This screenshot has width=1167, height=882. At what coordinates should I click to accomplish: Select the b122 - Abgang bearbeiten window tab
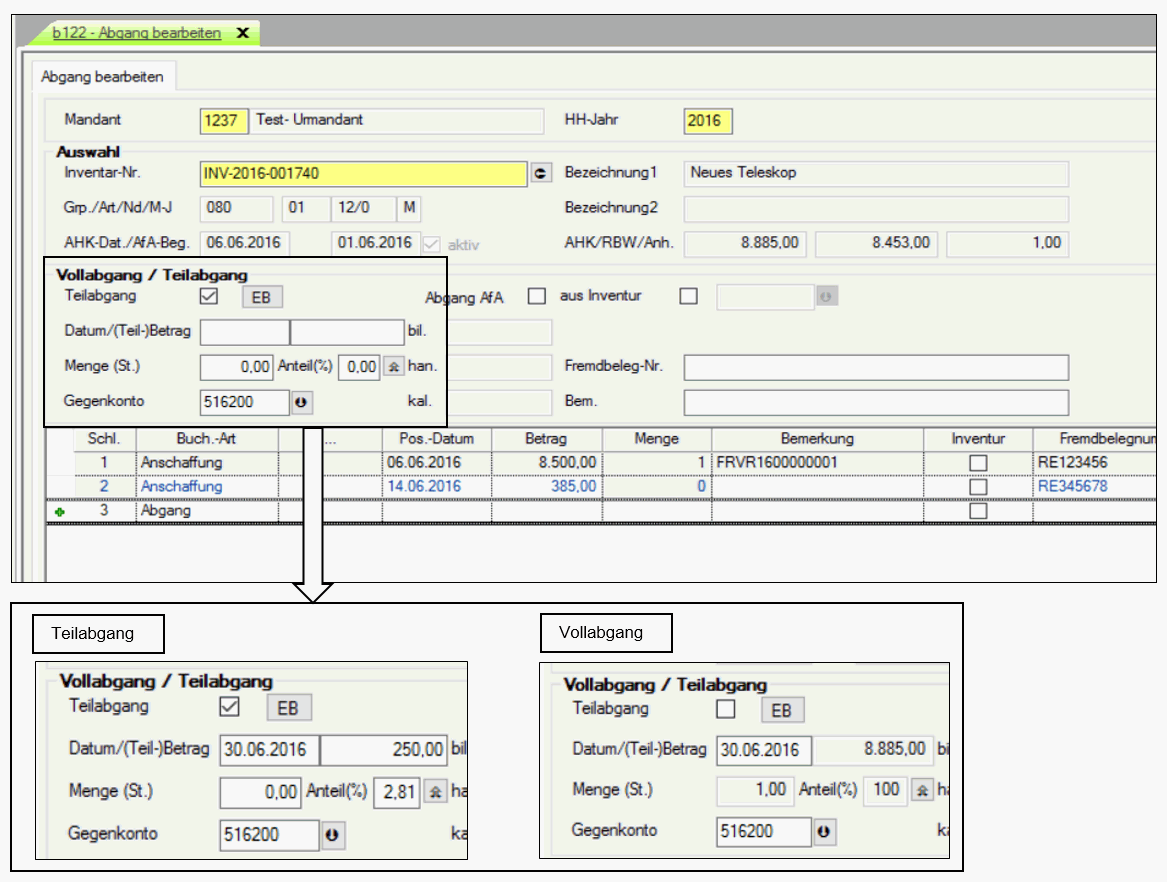click(x=137, y=33)
